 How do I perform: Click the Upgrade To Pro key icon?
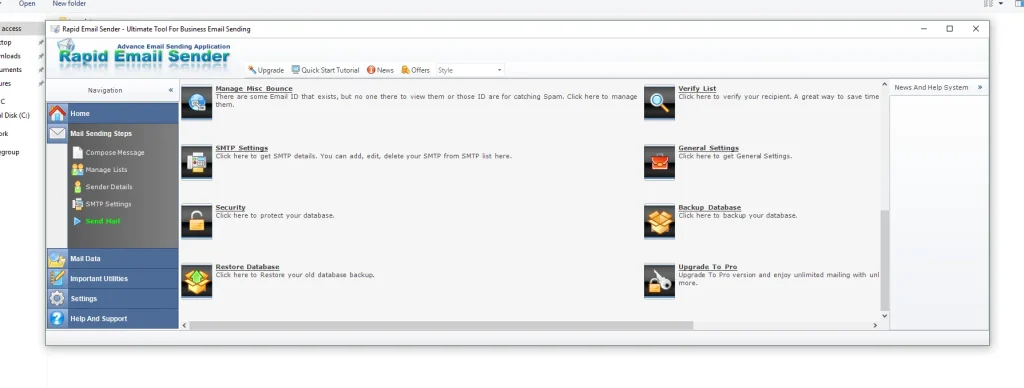(x=659, y=281)
